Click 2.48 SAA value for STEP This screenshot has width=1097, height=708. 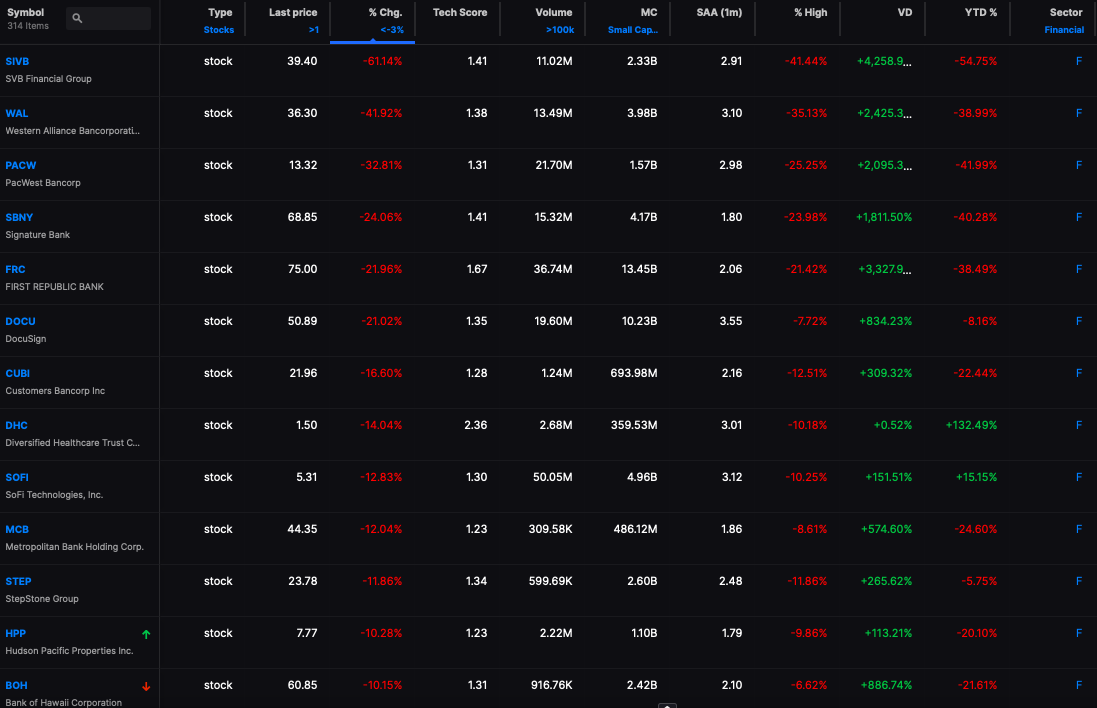730,581
